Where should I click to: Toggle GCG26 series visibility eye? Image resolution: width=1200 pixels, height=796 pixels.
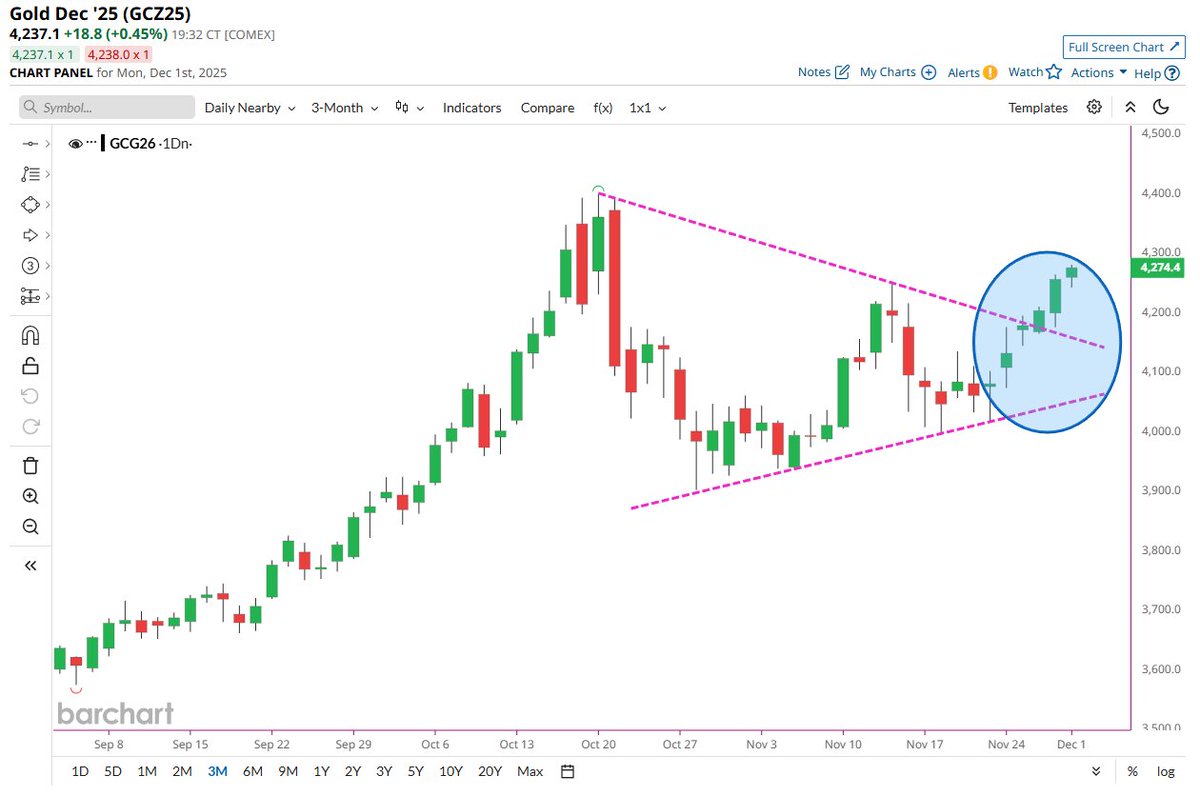[x=75, y=144]
